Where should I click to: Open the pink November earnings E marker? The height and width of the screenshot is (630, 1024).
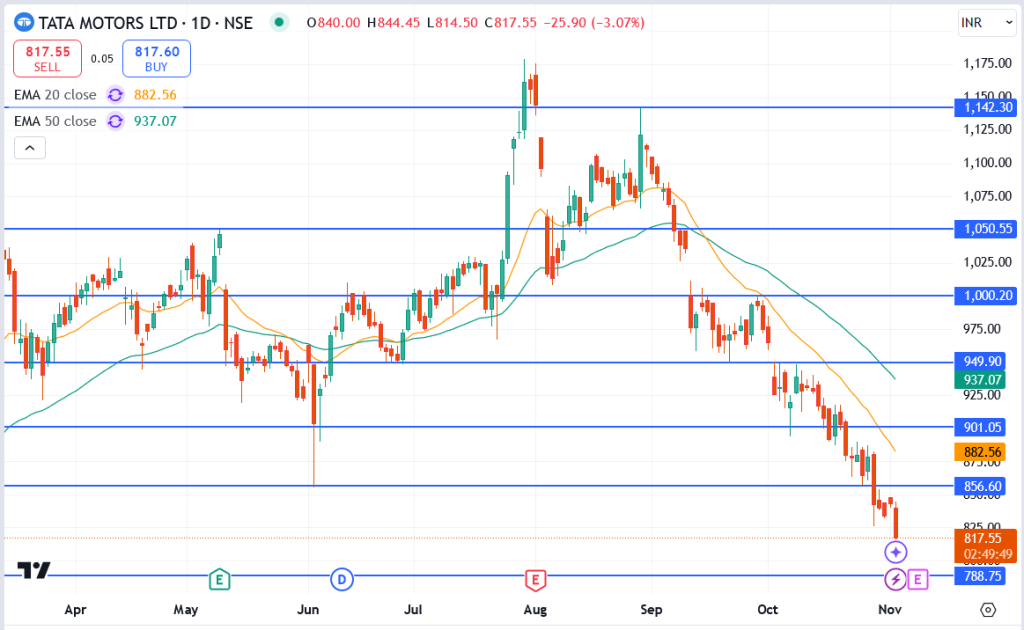point(918,579)
